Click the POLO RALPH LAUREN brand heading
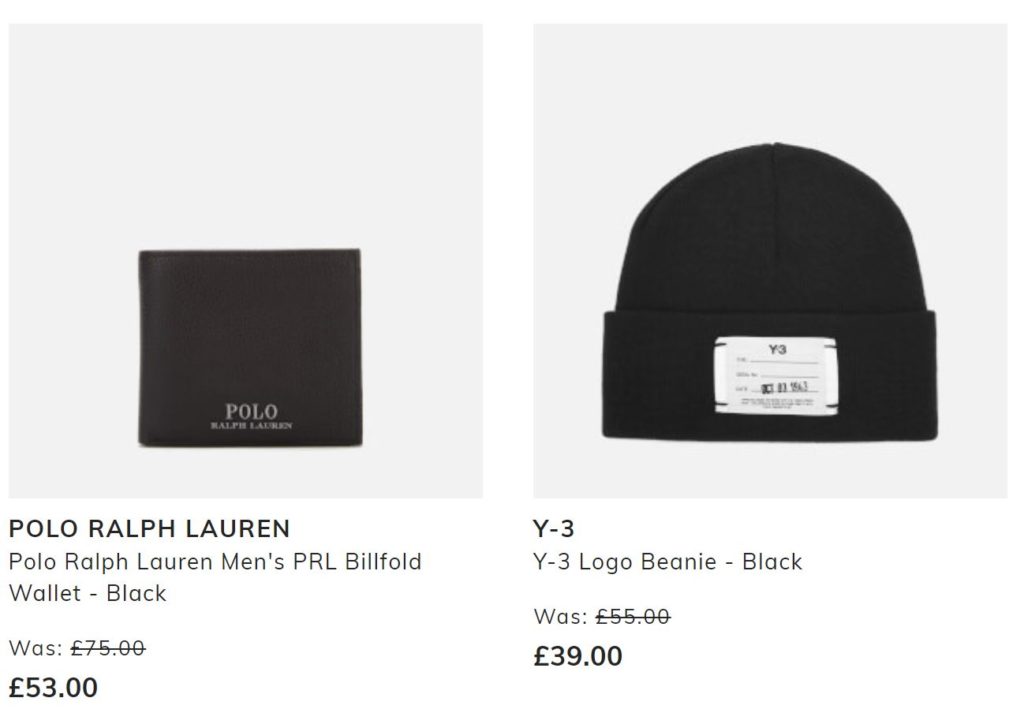 pyautogui.click(x=150, y=529)
